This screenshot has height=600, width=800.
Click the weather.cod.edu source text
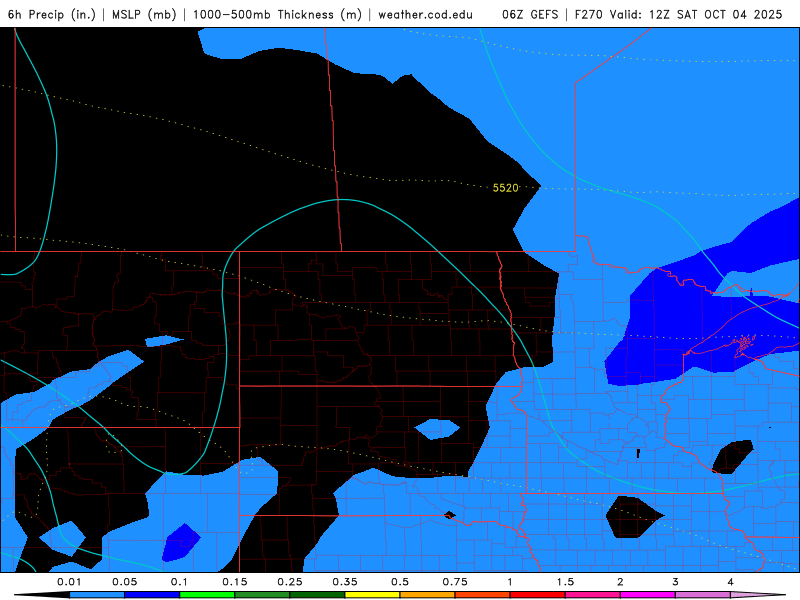(426, 14)
